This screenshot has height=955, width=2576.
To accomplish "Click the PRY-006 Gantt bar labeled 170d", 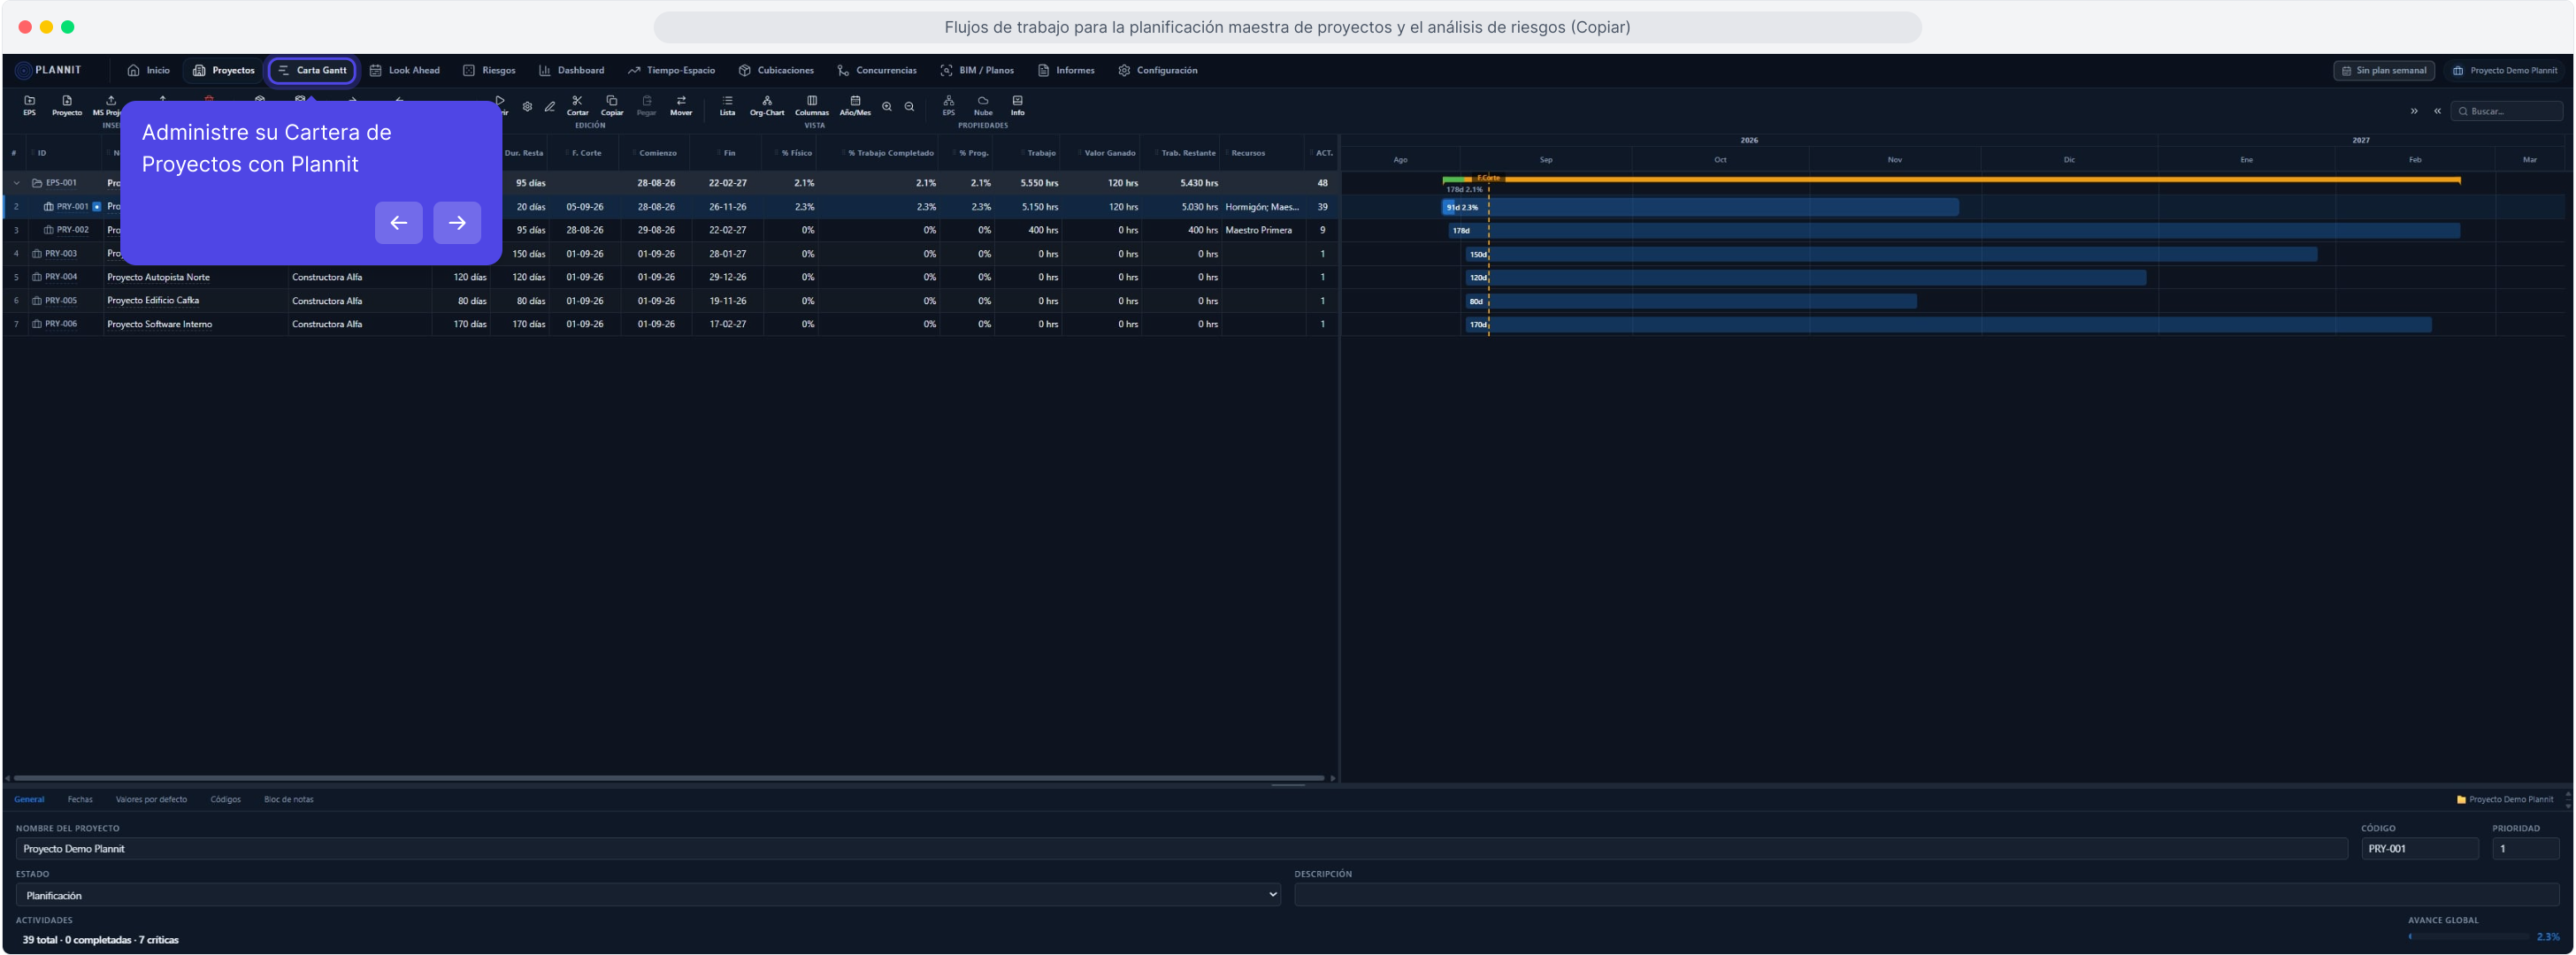I will click(1949, 324).
